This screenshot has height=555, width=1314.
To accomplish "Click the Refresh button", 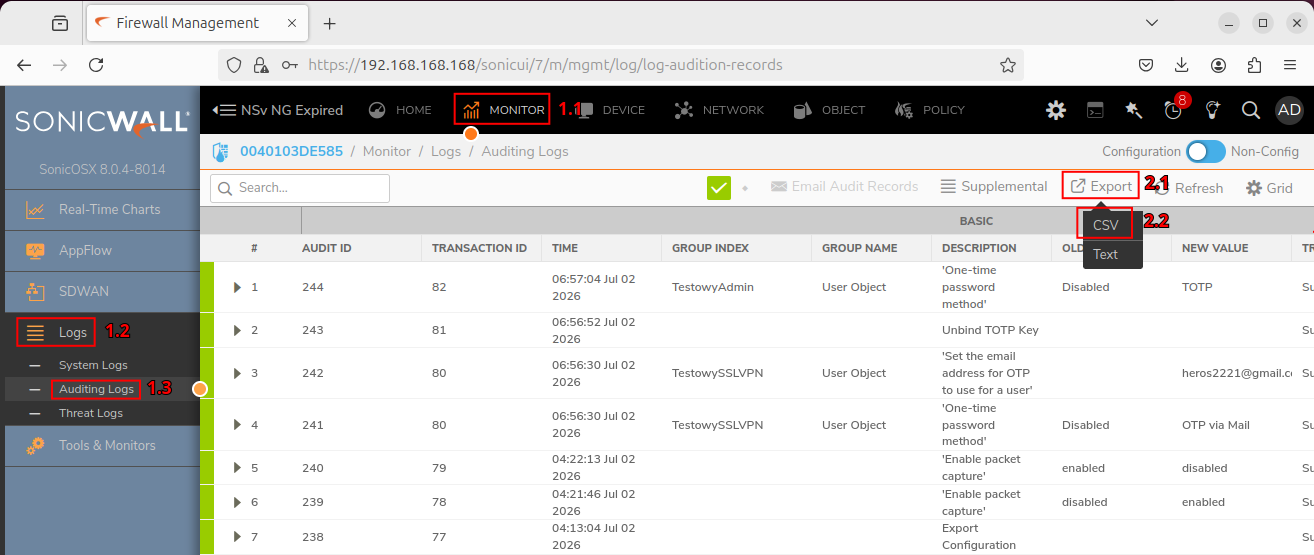I will [1190, 188].
